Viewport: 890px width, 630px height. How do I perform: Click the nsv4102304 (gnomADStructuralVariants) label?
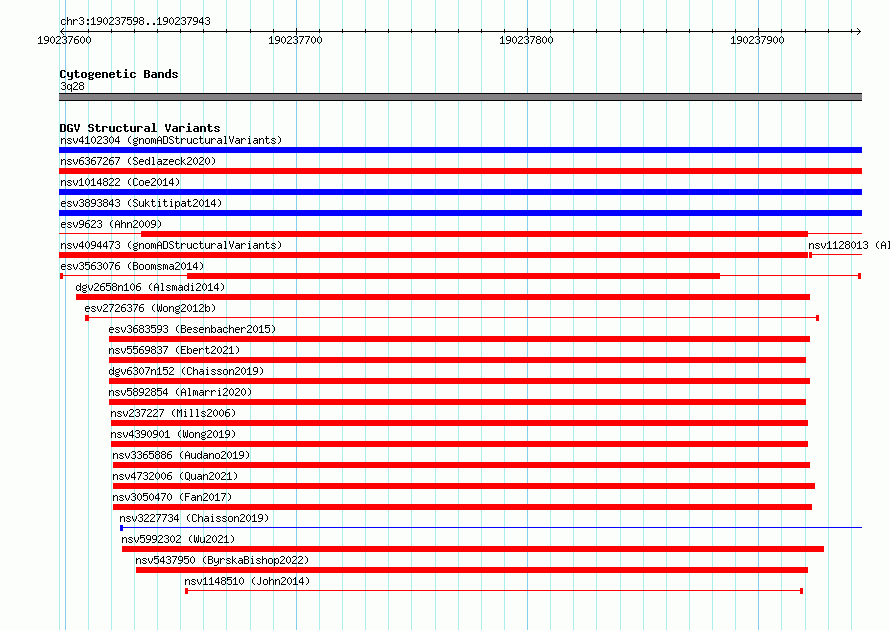click(x=171, y=140)
